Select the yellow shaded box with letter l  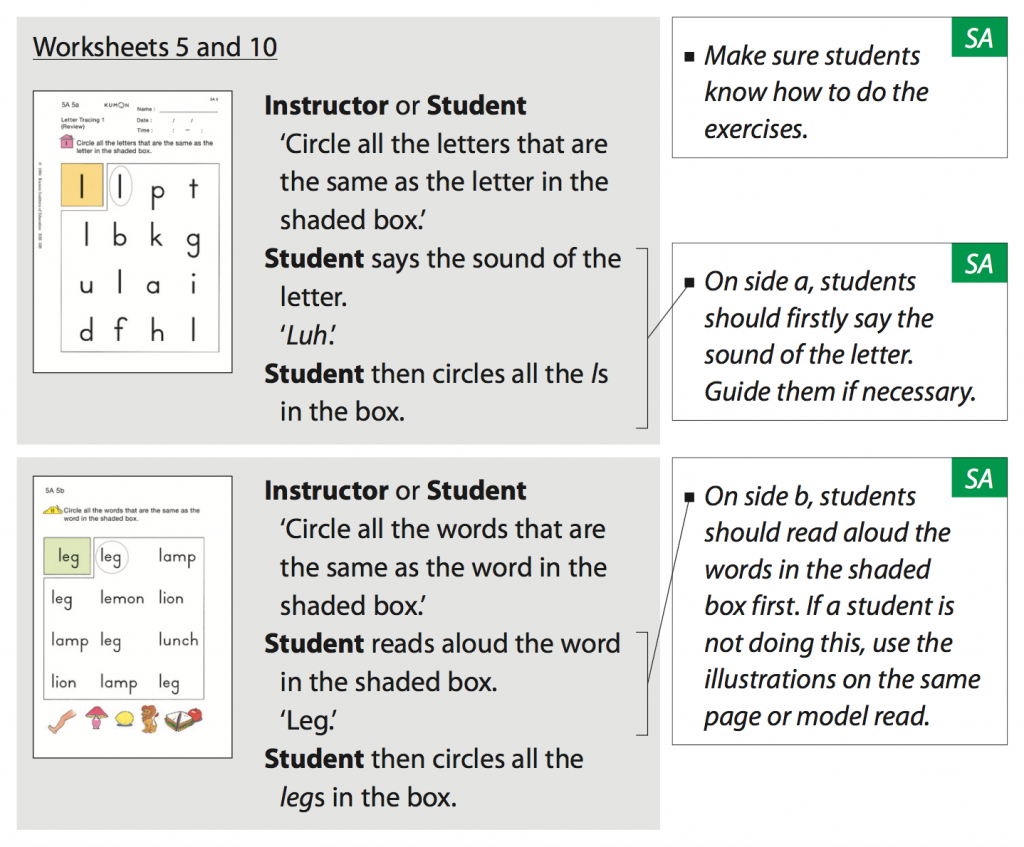tap(83, 186)
